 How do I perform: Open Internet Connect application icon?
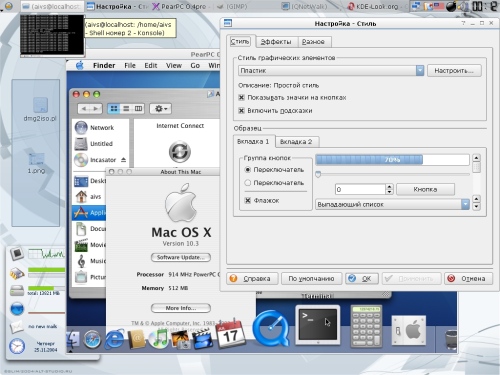[x=180, y=151]
